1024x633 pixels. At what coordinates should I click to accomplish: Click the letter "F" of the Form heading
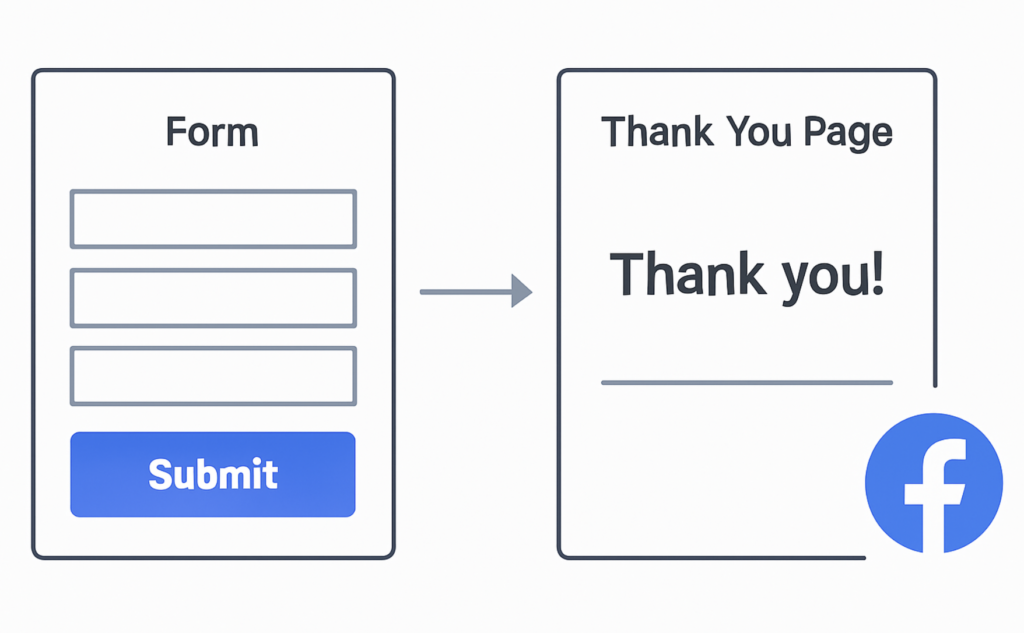point(176,132)
